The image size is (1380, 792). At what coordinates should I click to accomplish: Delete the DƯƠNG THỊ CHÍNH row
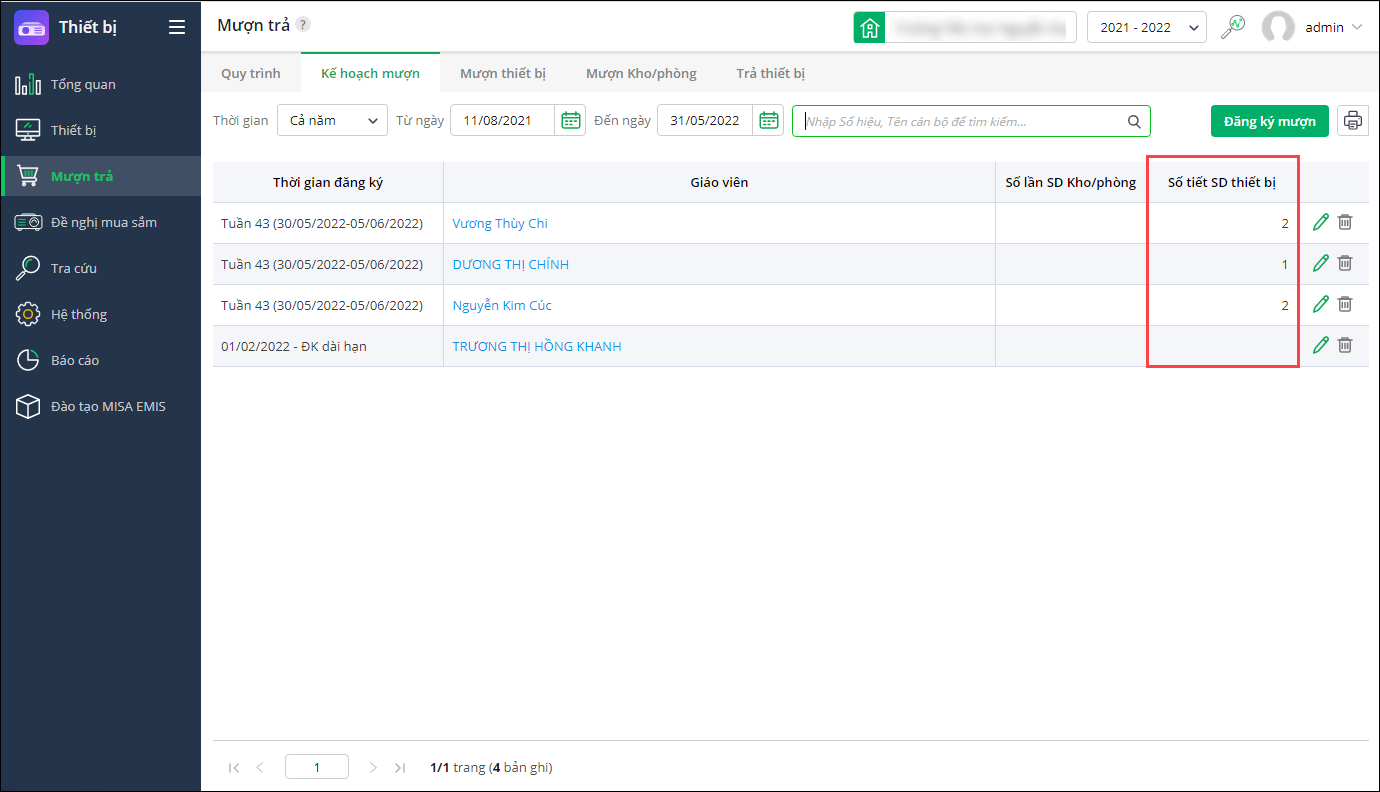pos(1345,263)
